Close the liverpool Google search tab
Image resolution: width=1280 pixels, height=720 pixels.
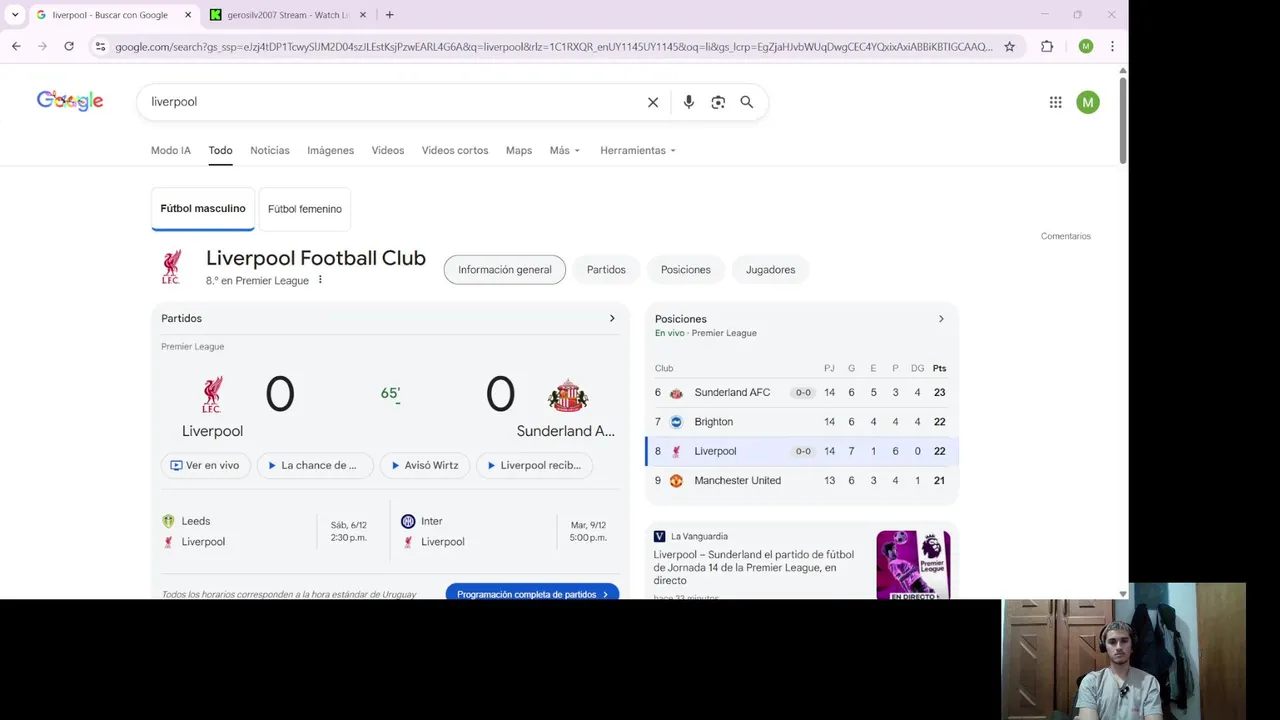(188, 15)
